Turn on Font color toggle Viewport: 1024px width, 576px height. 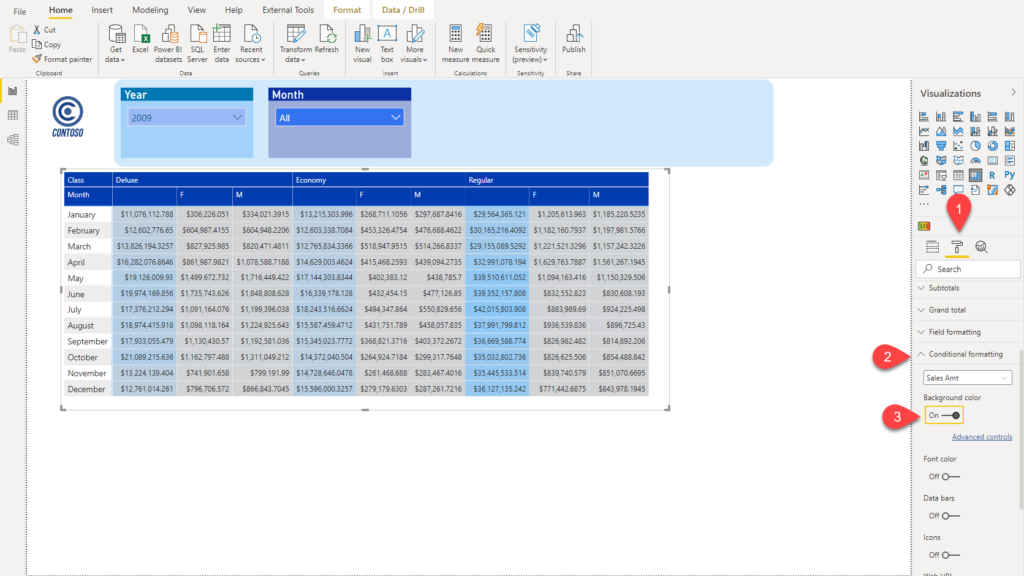(x=944, y=477)
